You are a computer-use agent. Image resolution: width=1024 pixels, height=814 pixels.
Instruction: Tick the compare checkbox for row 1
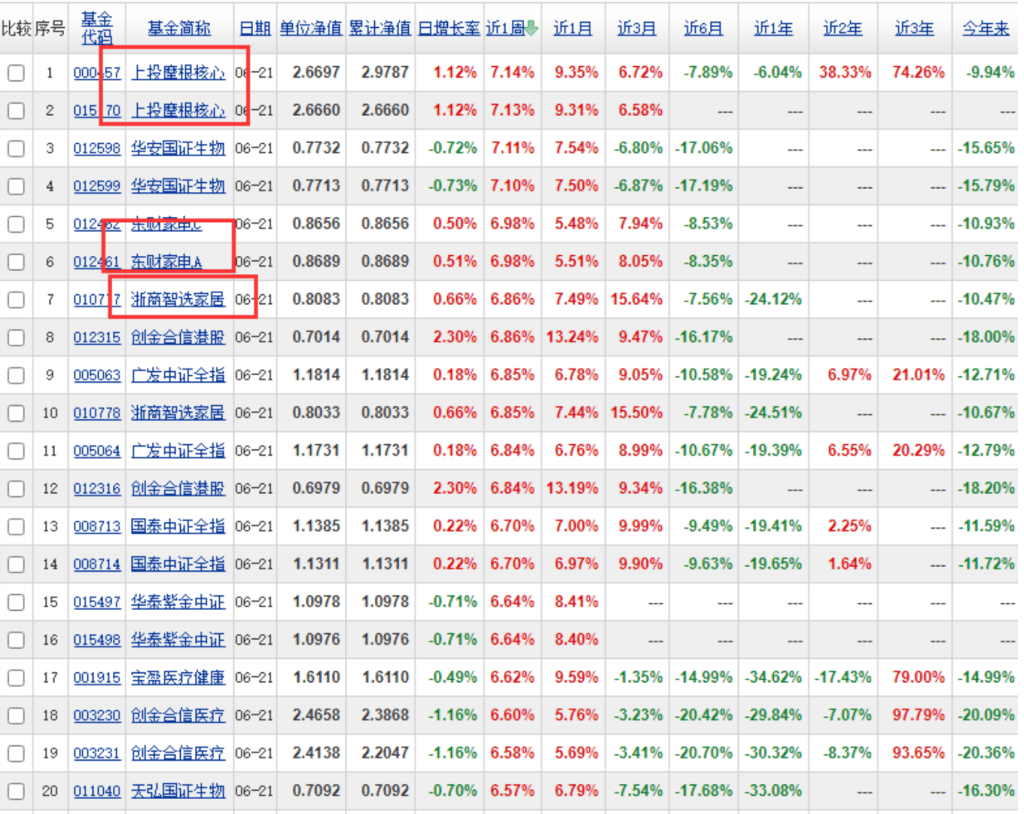pyautogui.click(x=16, y=73)
